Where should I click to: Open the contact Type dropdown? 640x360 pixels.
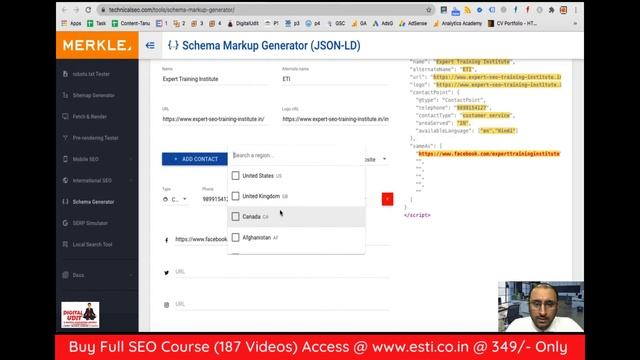click(x=176, y=199)
